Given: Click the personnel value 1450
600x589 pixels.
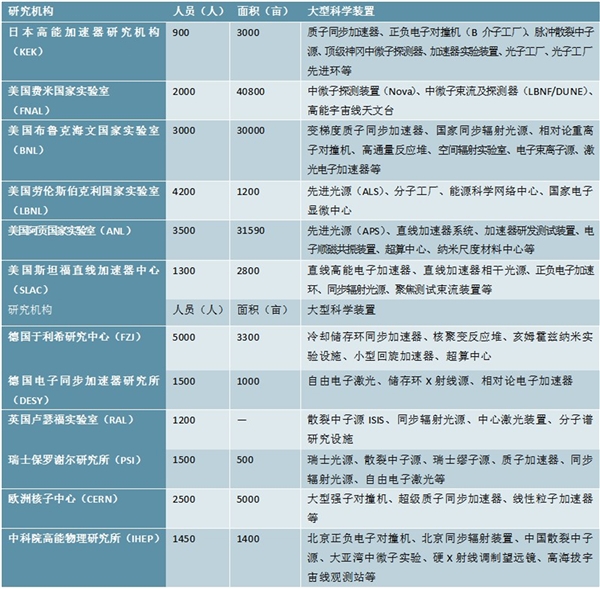Looking at the screenshot, I should pyautogui.click(x=184, y=538).
